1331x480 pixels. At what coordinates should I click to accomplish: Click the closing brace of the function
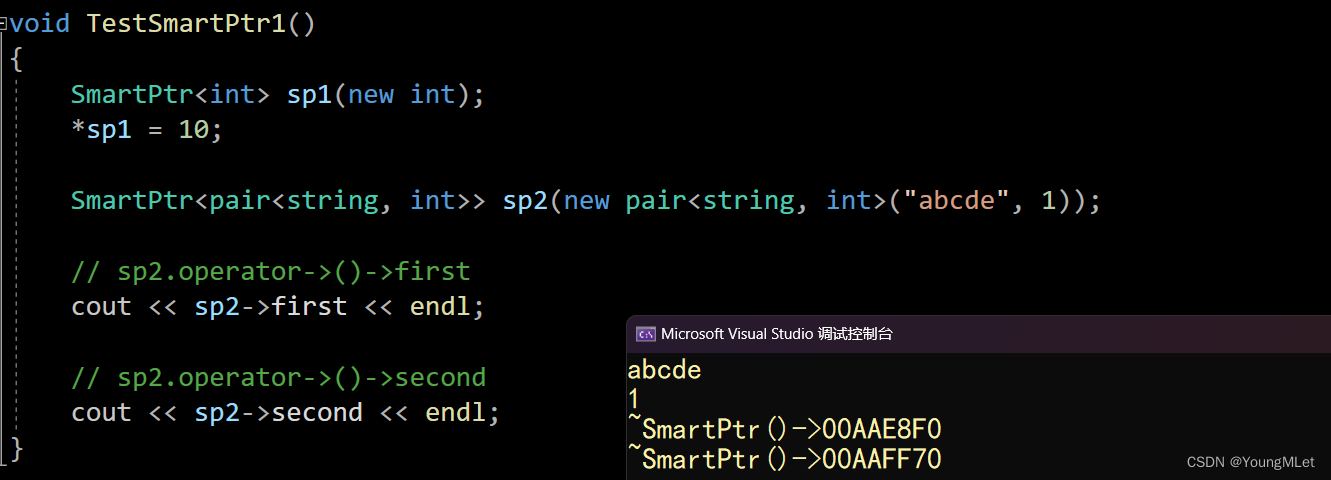(x=16, y=448)
